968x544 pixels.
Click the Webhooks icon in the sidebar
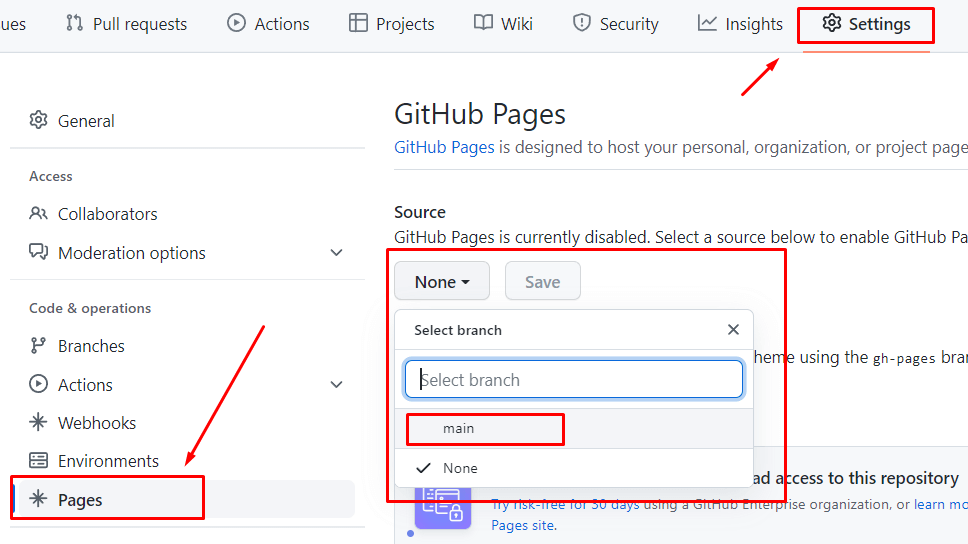point(38,422)
